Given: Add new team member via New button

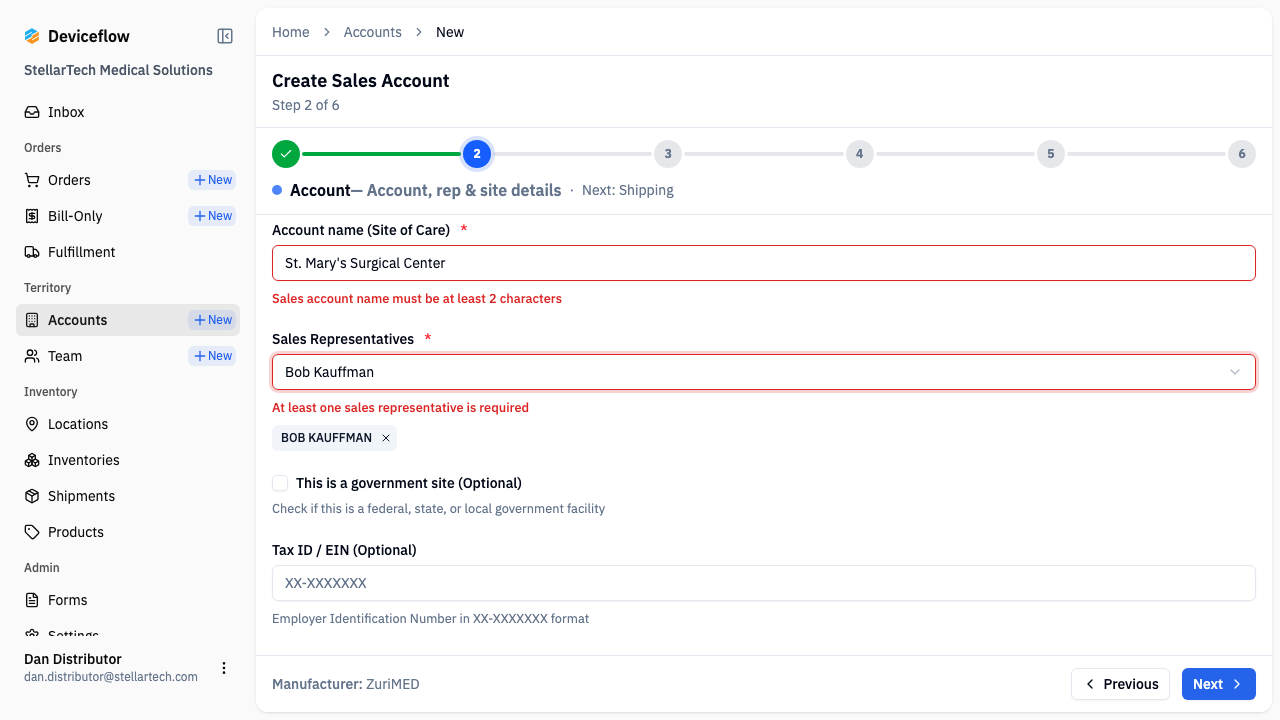Looking at the screenshot, I should (x=212, y=356).
